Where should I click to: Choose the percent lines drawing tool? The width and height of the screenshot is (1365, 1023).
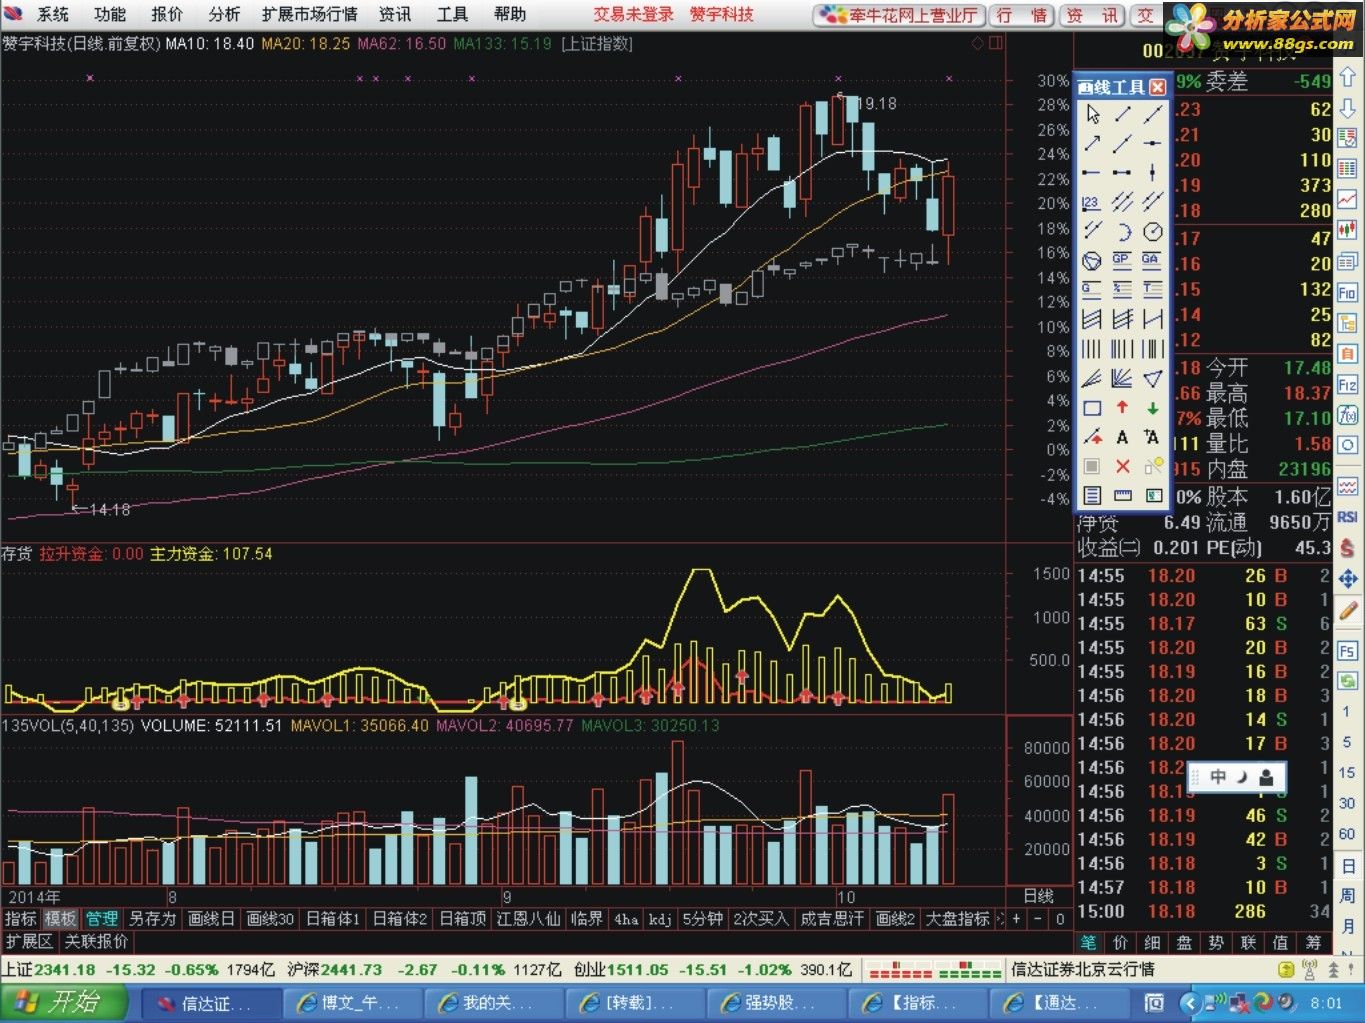tap(1122, 290)
